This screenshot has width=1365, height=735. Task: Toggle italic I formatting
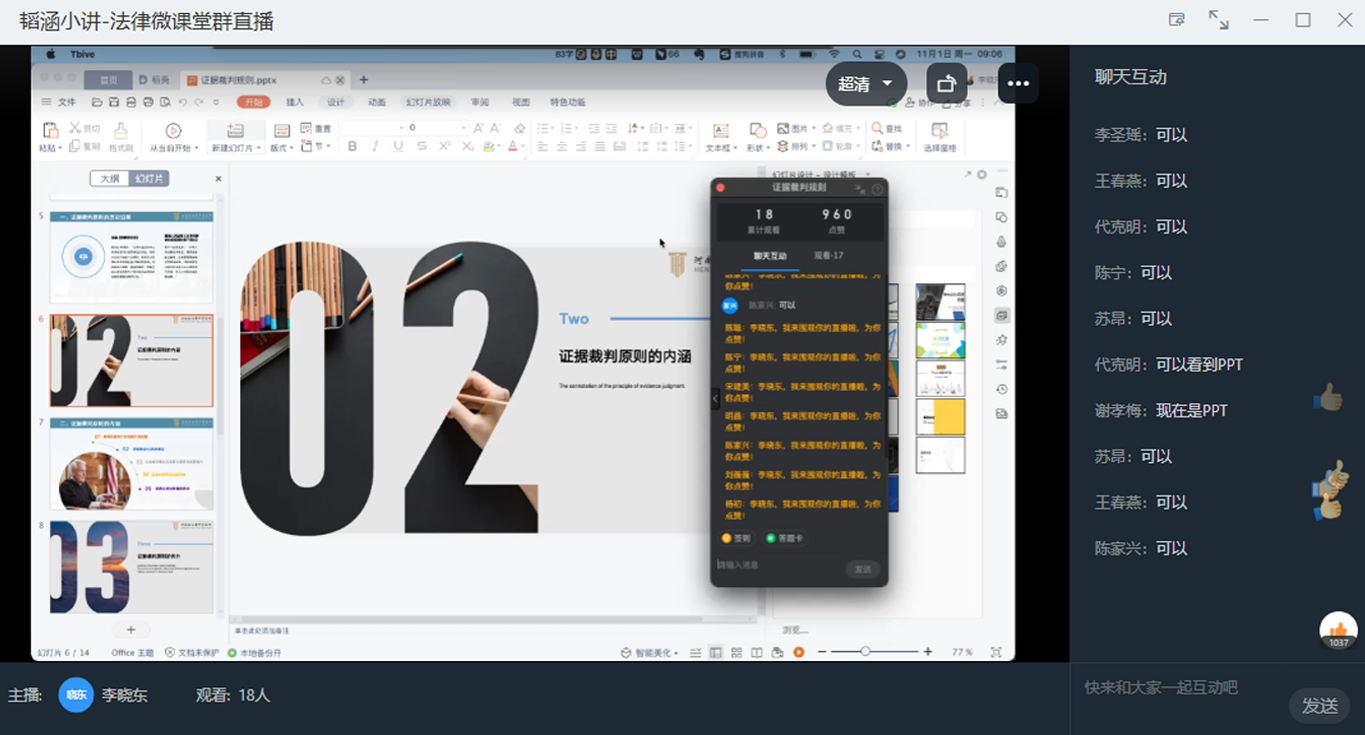[x=375, y=146]
